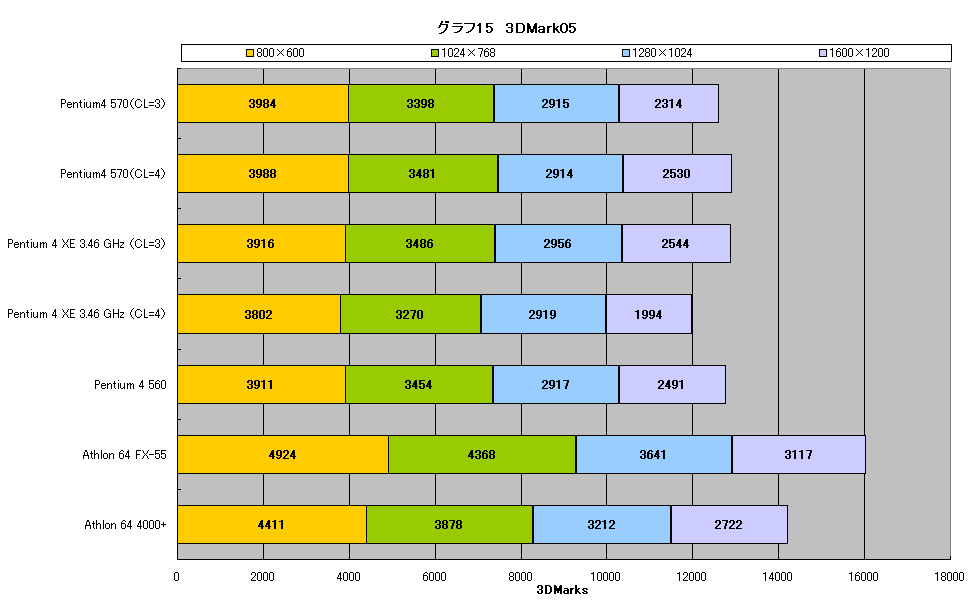
Task: Click the yellow bar segment valued 3916
Action: click(262, 244)
